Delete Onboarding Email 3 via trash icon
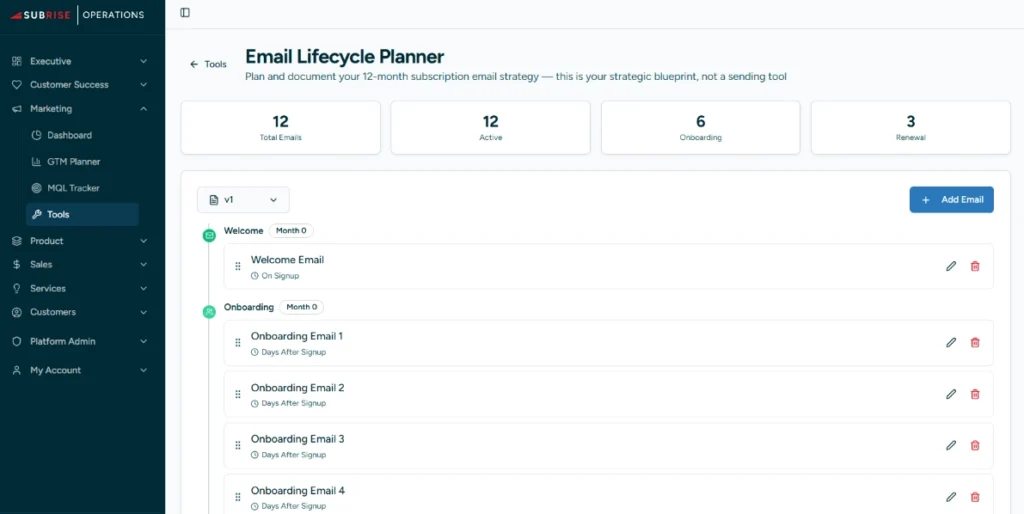Viewport: 1024px width, 514px height. tap(975, 445)
